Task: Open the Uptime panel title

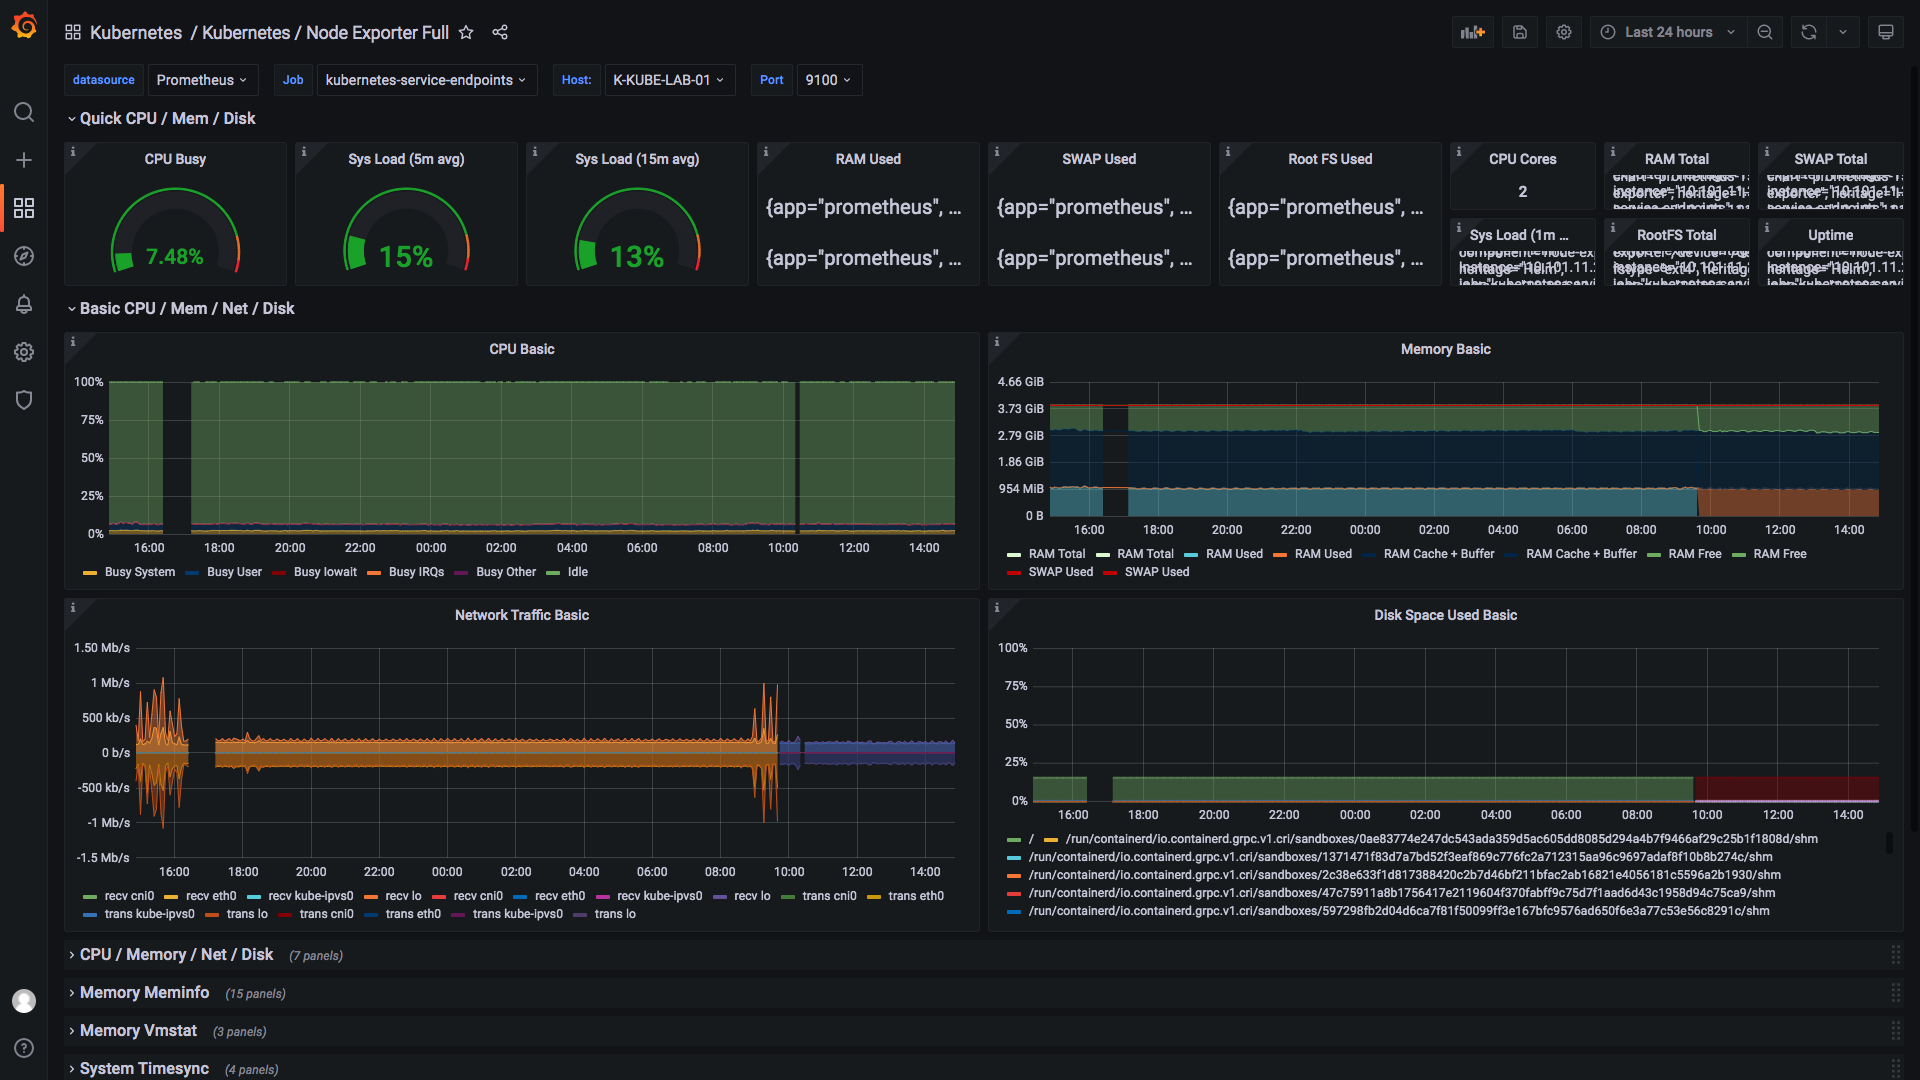Action: [x=1830, y=235]
